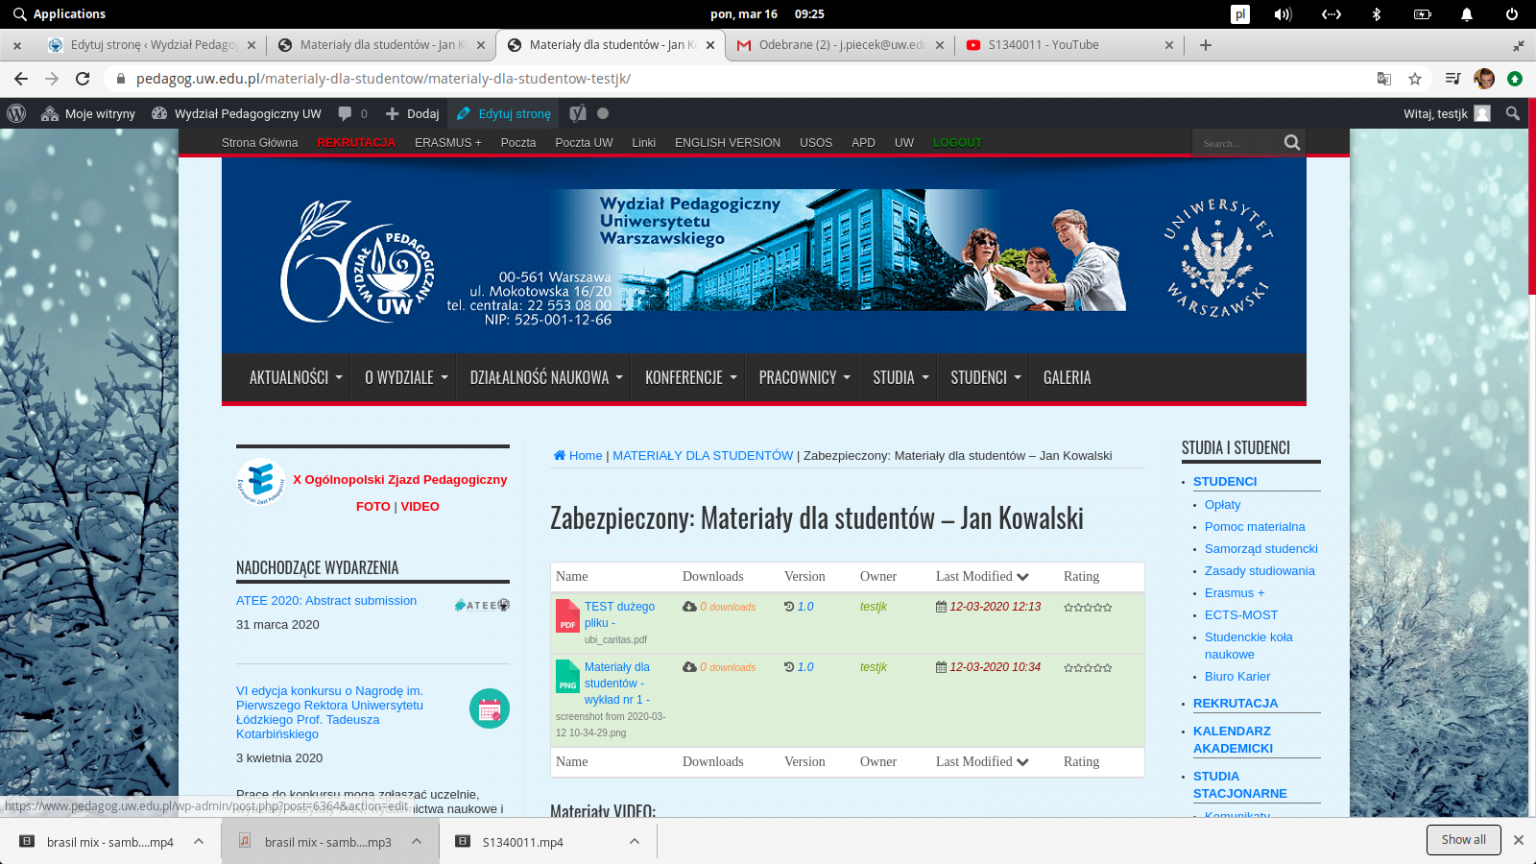The image size is (1536, 864).
Task: Click the site Search input field
Action: point(1236,143)
